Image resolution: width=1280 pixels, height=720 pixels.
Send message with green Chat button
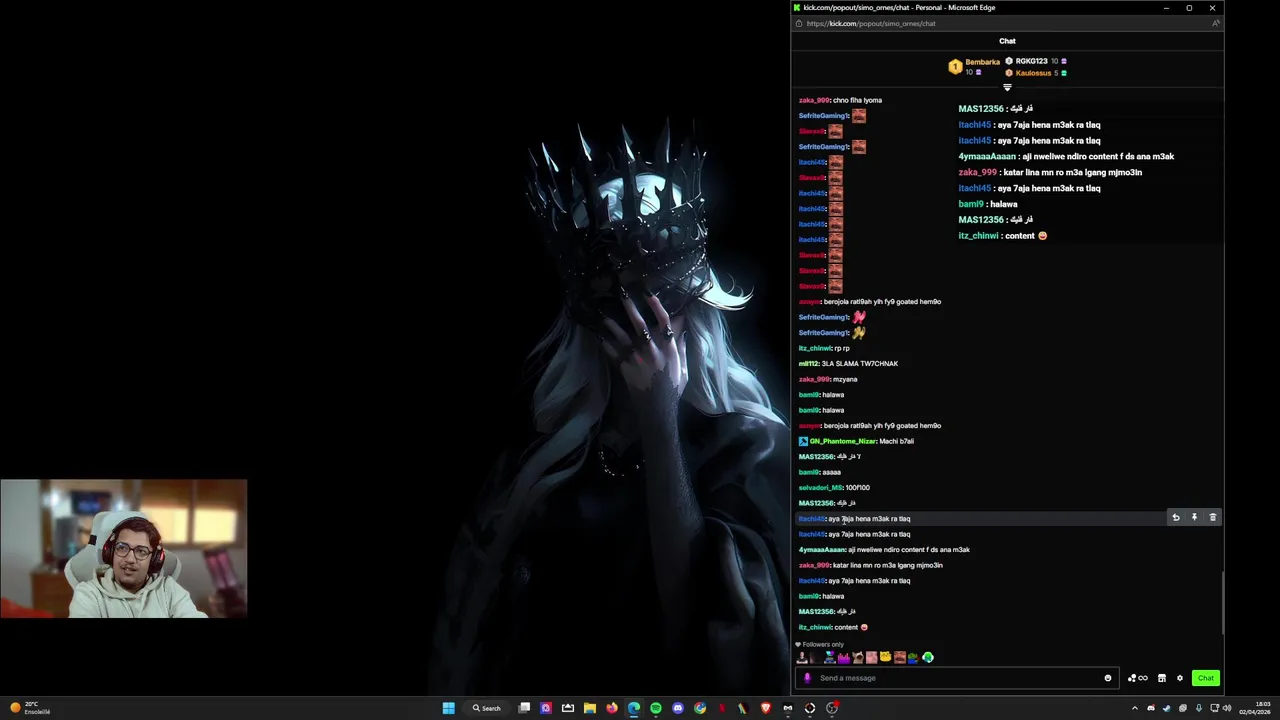pyautogui.click(x=1206, y=678)
